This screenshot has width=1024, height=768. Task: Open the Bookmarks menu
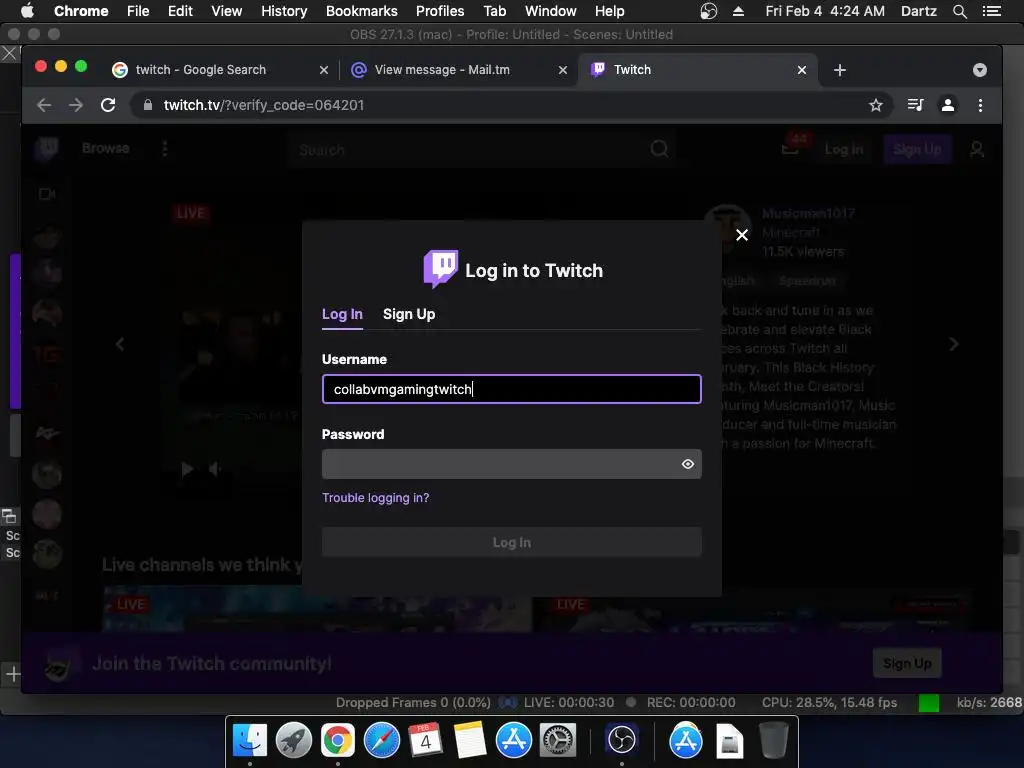point(362,11)
